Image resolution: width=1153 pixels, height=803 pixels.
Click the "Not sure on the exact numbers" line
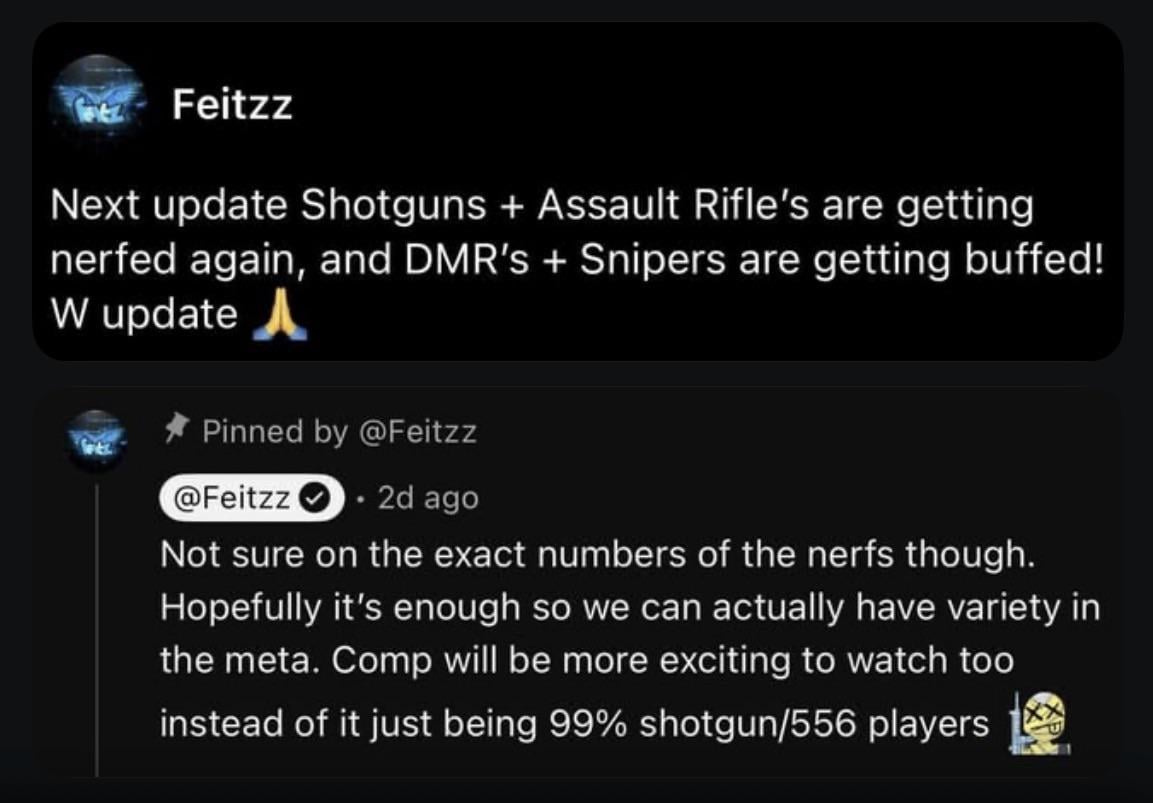(594, 554)
